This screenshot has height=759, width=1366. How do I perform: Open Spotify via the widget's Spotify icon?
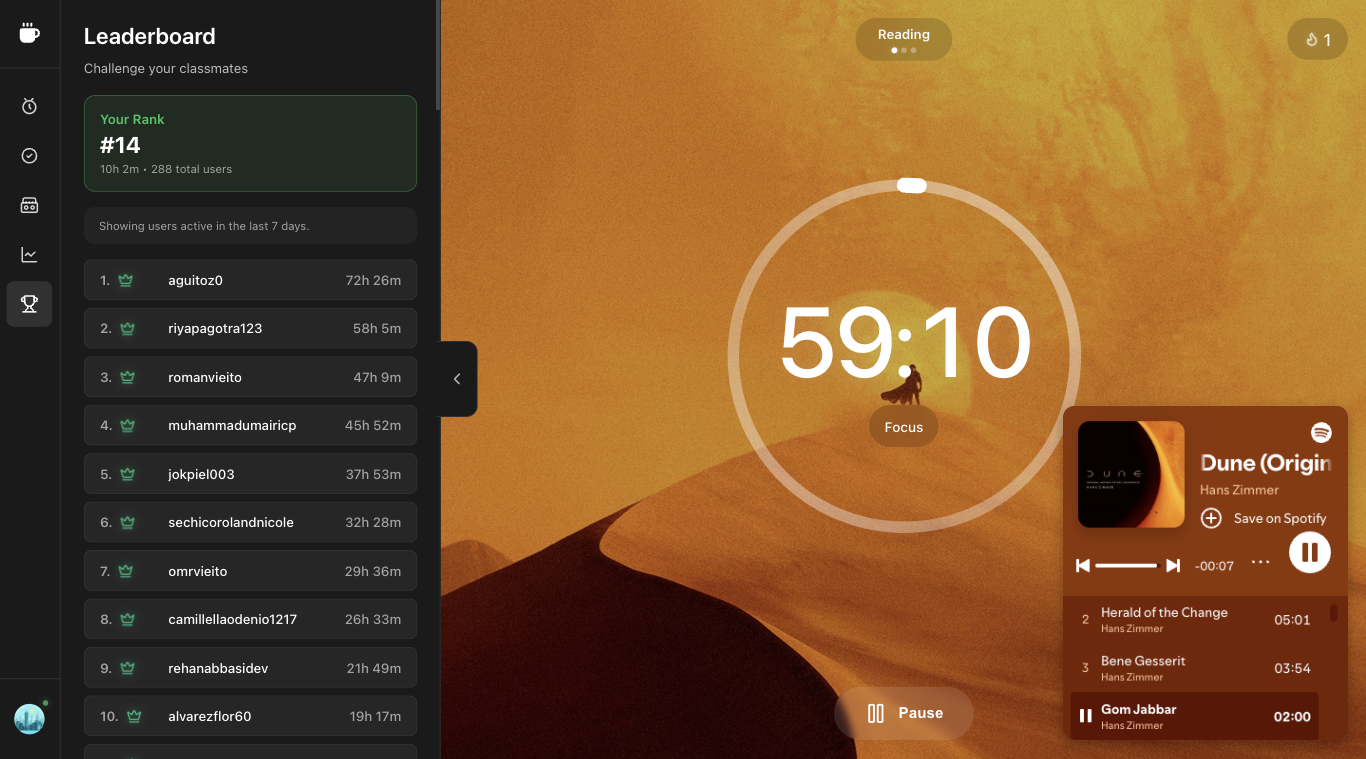pos(1322,432)
